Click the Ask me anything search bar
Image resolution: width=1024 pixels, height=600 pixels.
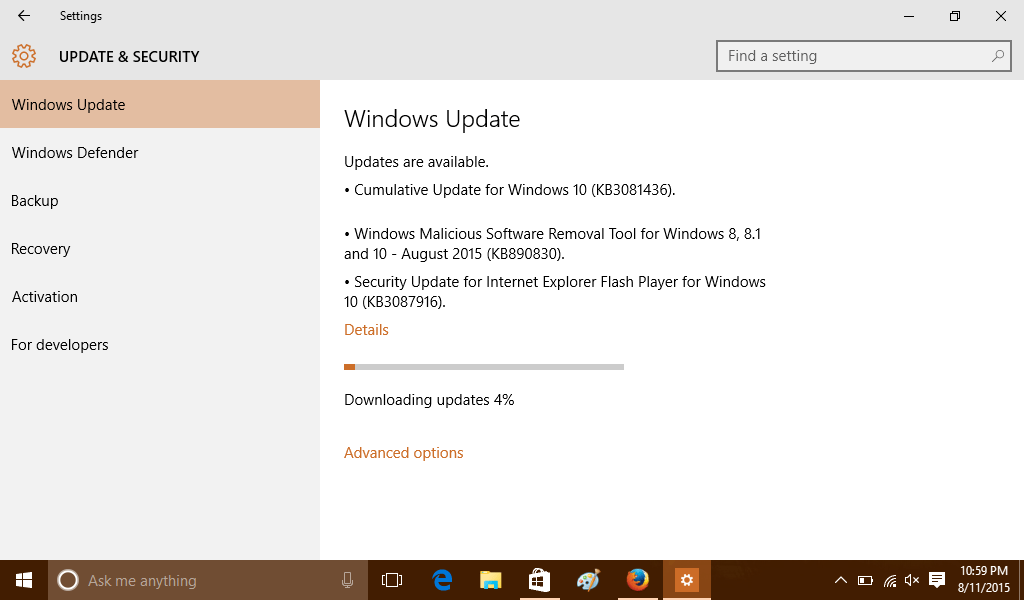pos(180,580)
